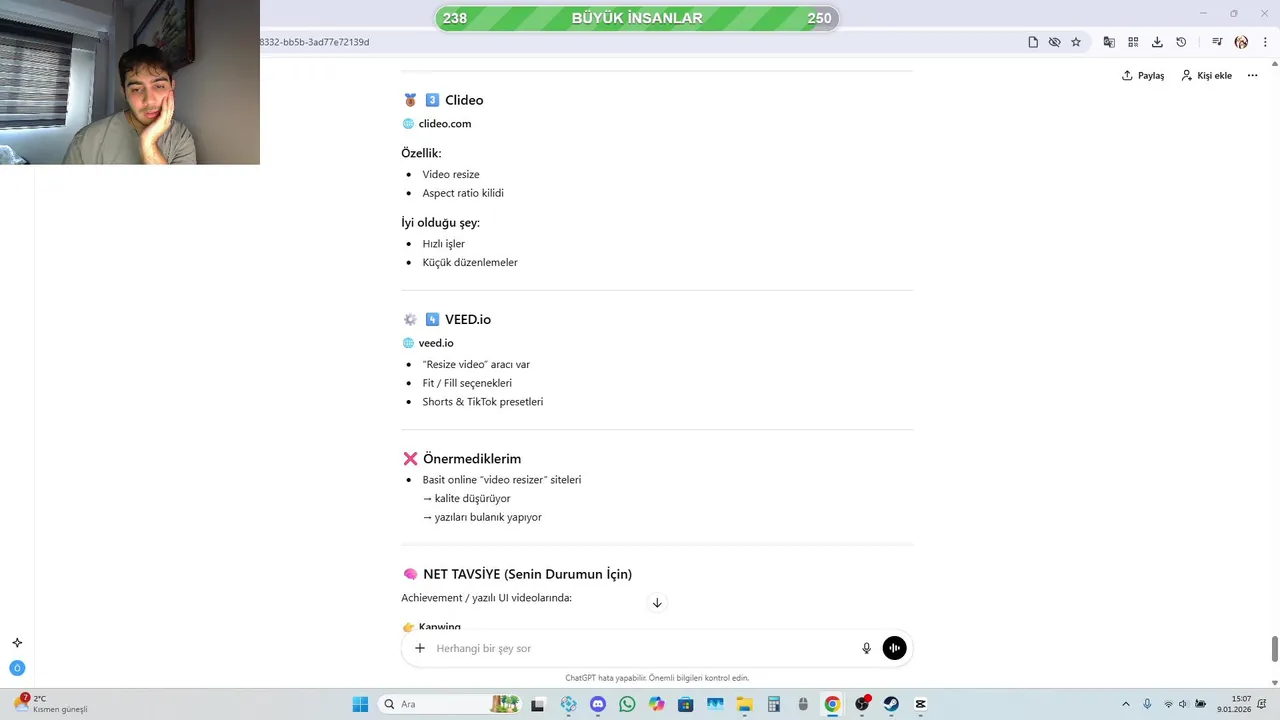Open Photos app from the taskbar
The width and height of the screenshot is (1280, 720).
715,704
